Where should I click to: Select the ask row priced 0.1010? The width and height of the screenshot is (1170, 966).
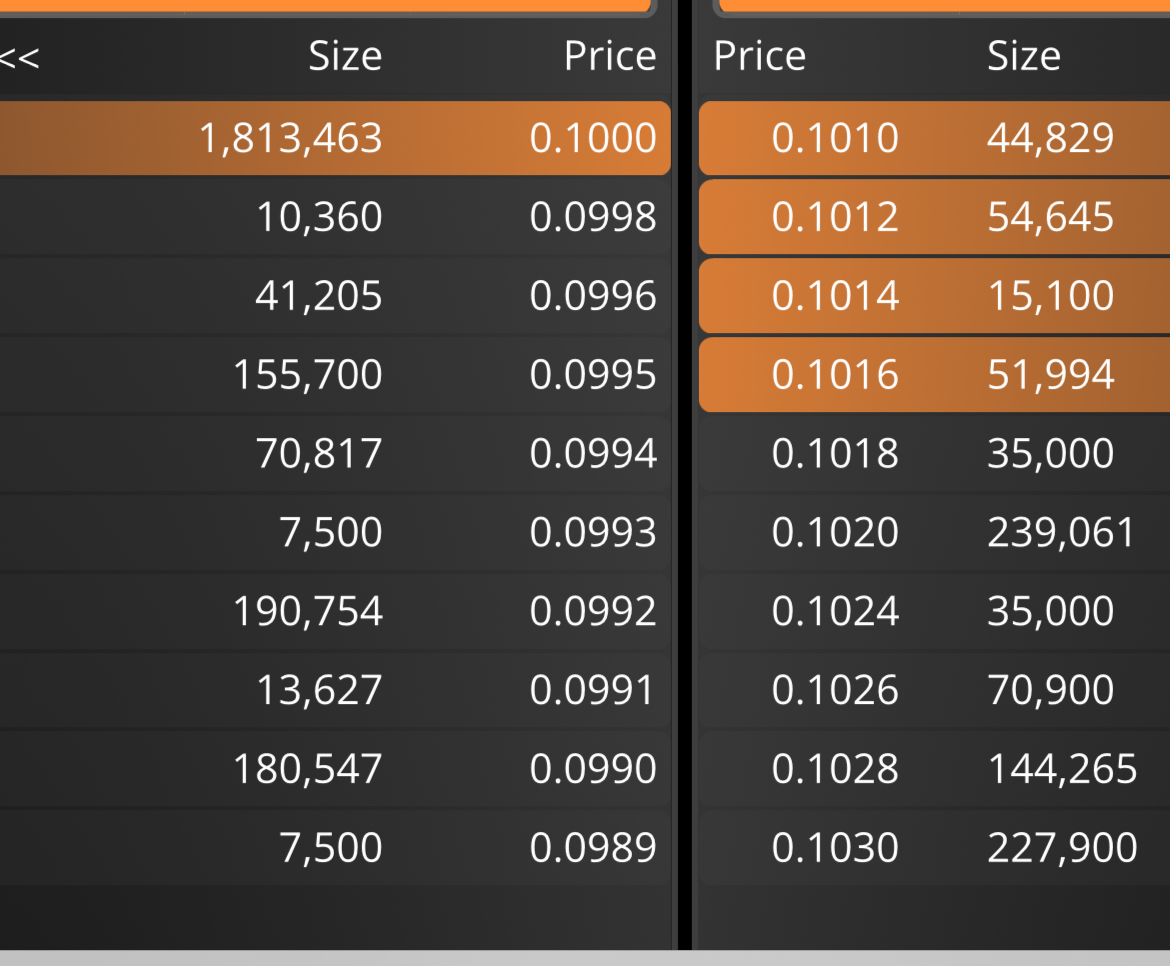tap(934, 138)
